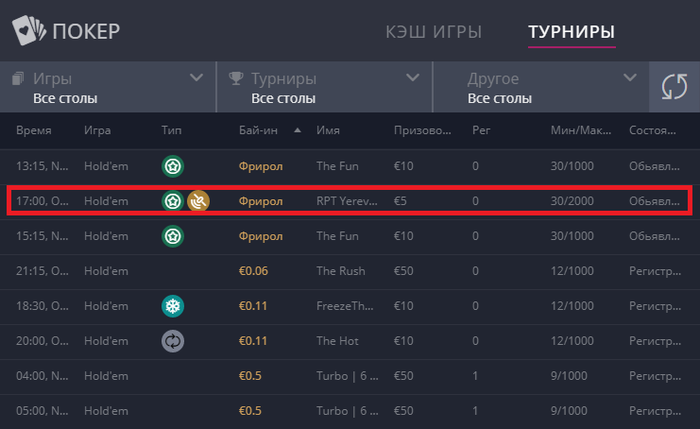Switch to the Кэш игры tab

[433, 32]
